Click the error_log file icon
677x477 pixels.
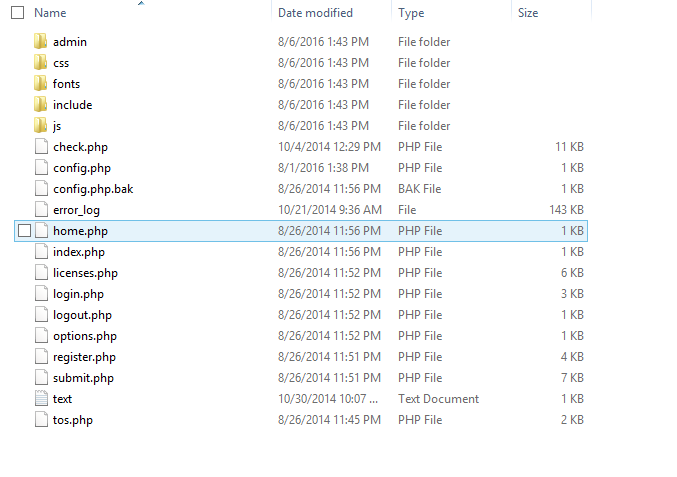(41, 210)
